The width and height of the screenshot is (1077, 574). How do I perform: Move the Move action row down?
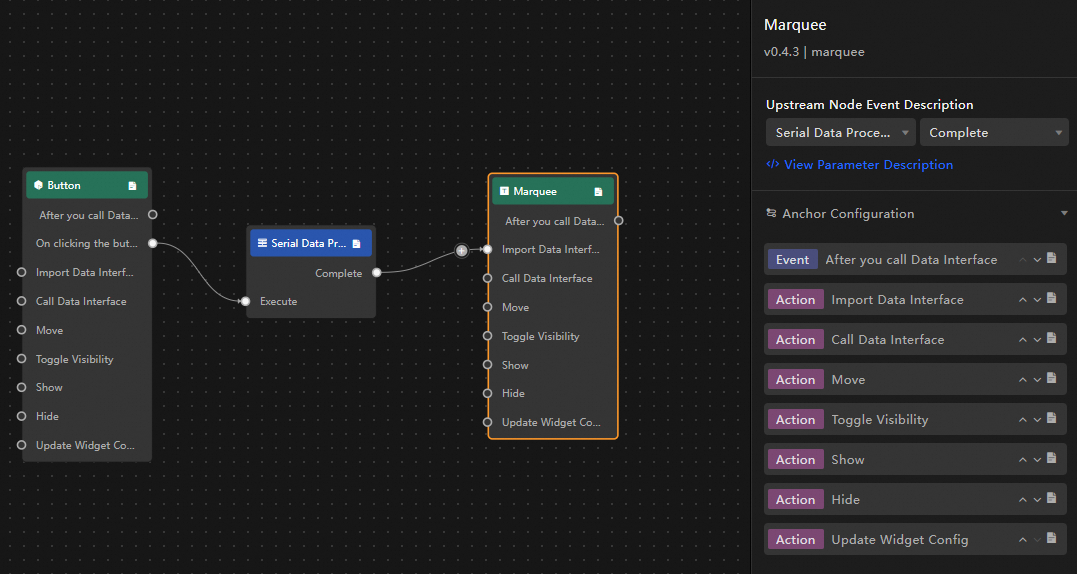(x=1037, y=380)
